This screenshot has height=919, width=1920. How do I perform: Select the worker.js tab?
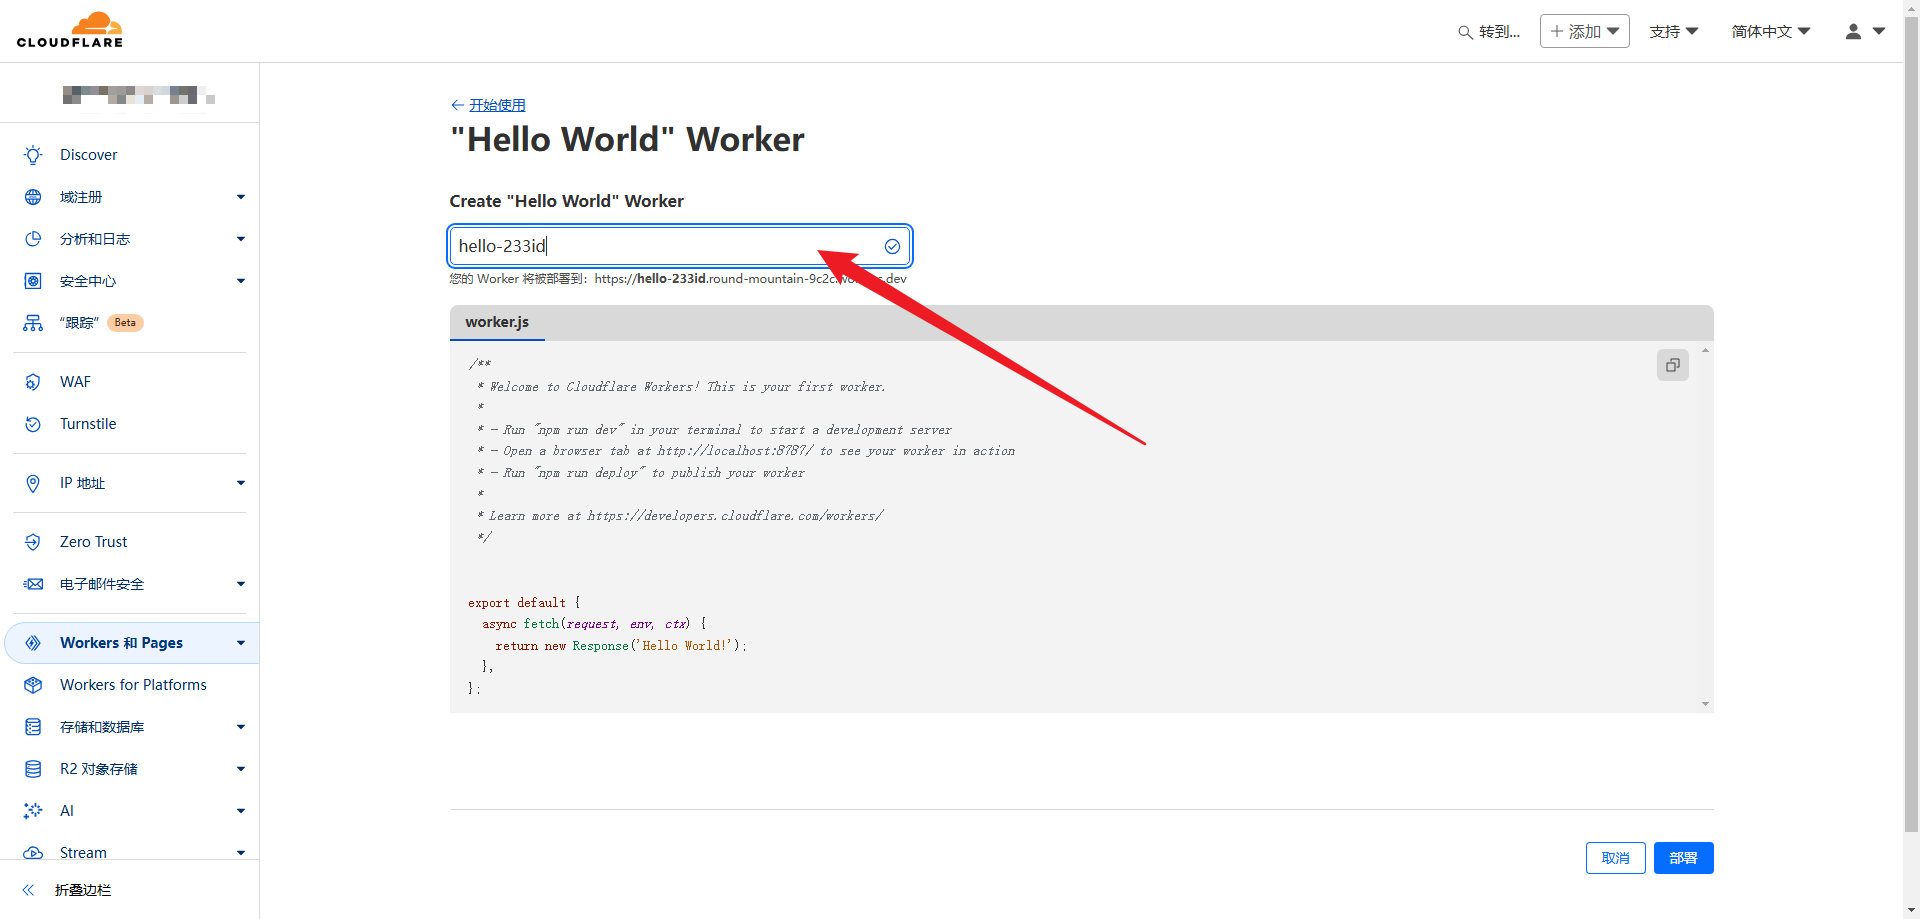coord(497,322)
